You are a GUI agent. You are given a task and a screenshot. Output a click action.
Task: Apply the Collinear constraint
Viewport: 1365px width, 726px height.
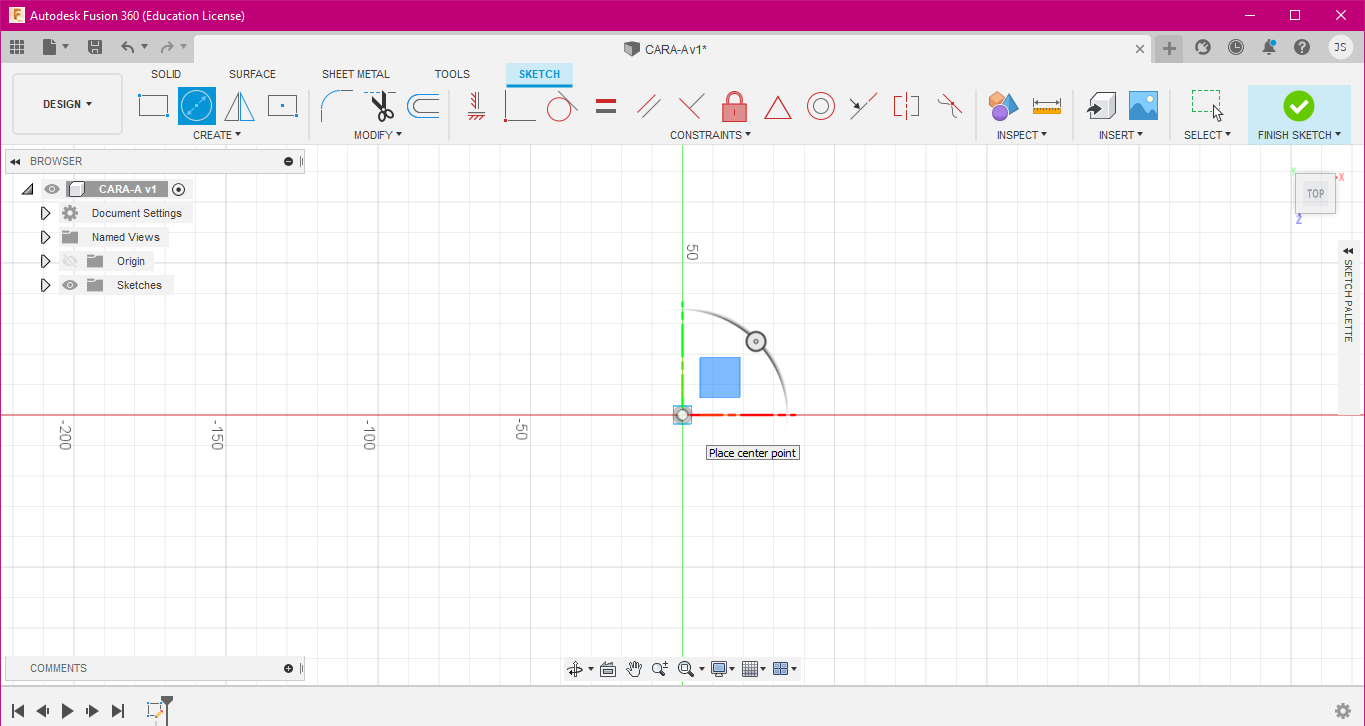(864, 105)
